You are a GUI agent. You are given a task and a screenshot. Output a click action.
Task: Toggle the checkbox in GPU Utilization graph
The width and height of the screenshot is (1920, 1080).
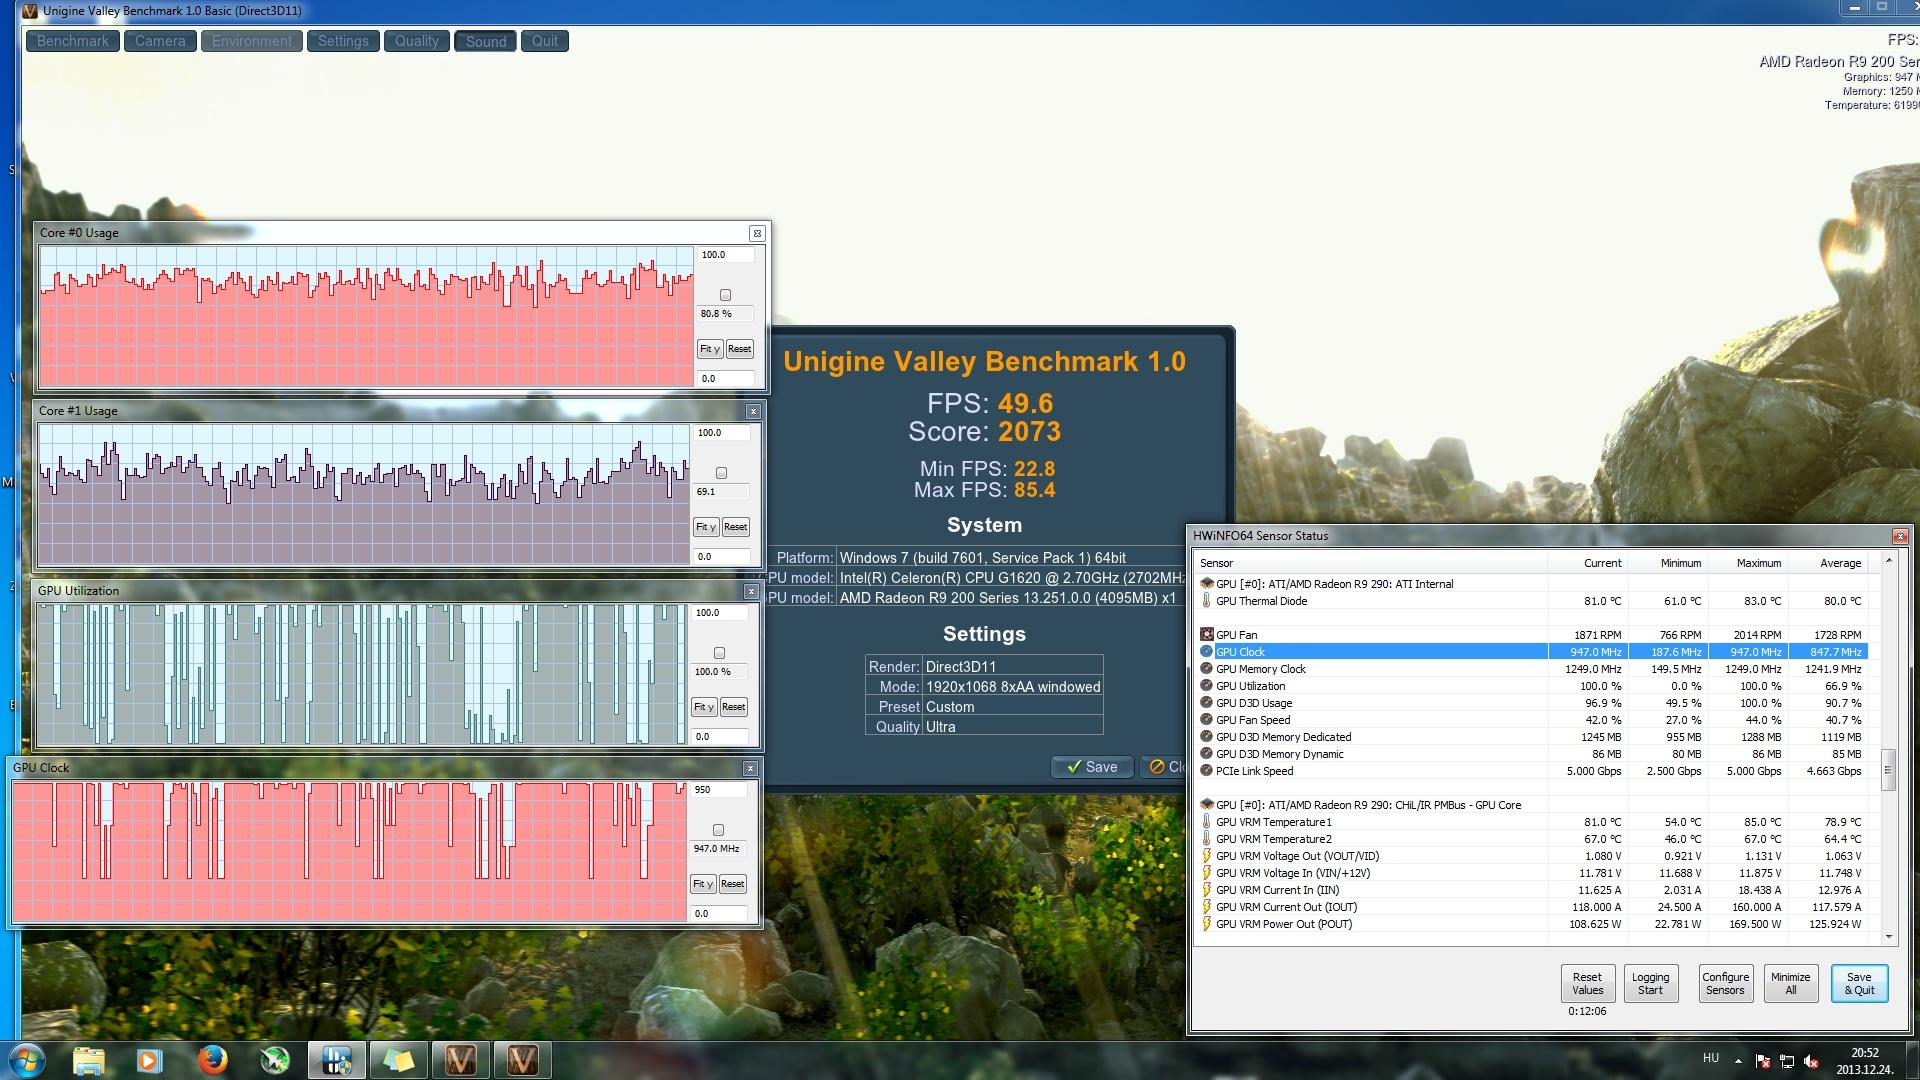click(x=719, y=653)
